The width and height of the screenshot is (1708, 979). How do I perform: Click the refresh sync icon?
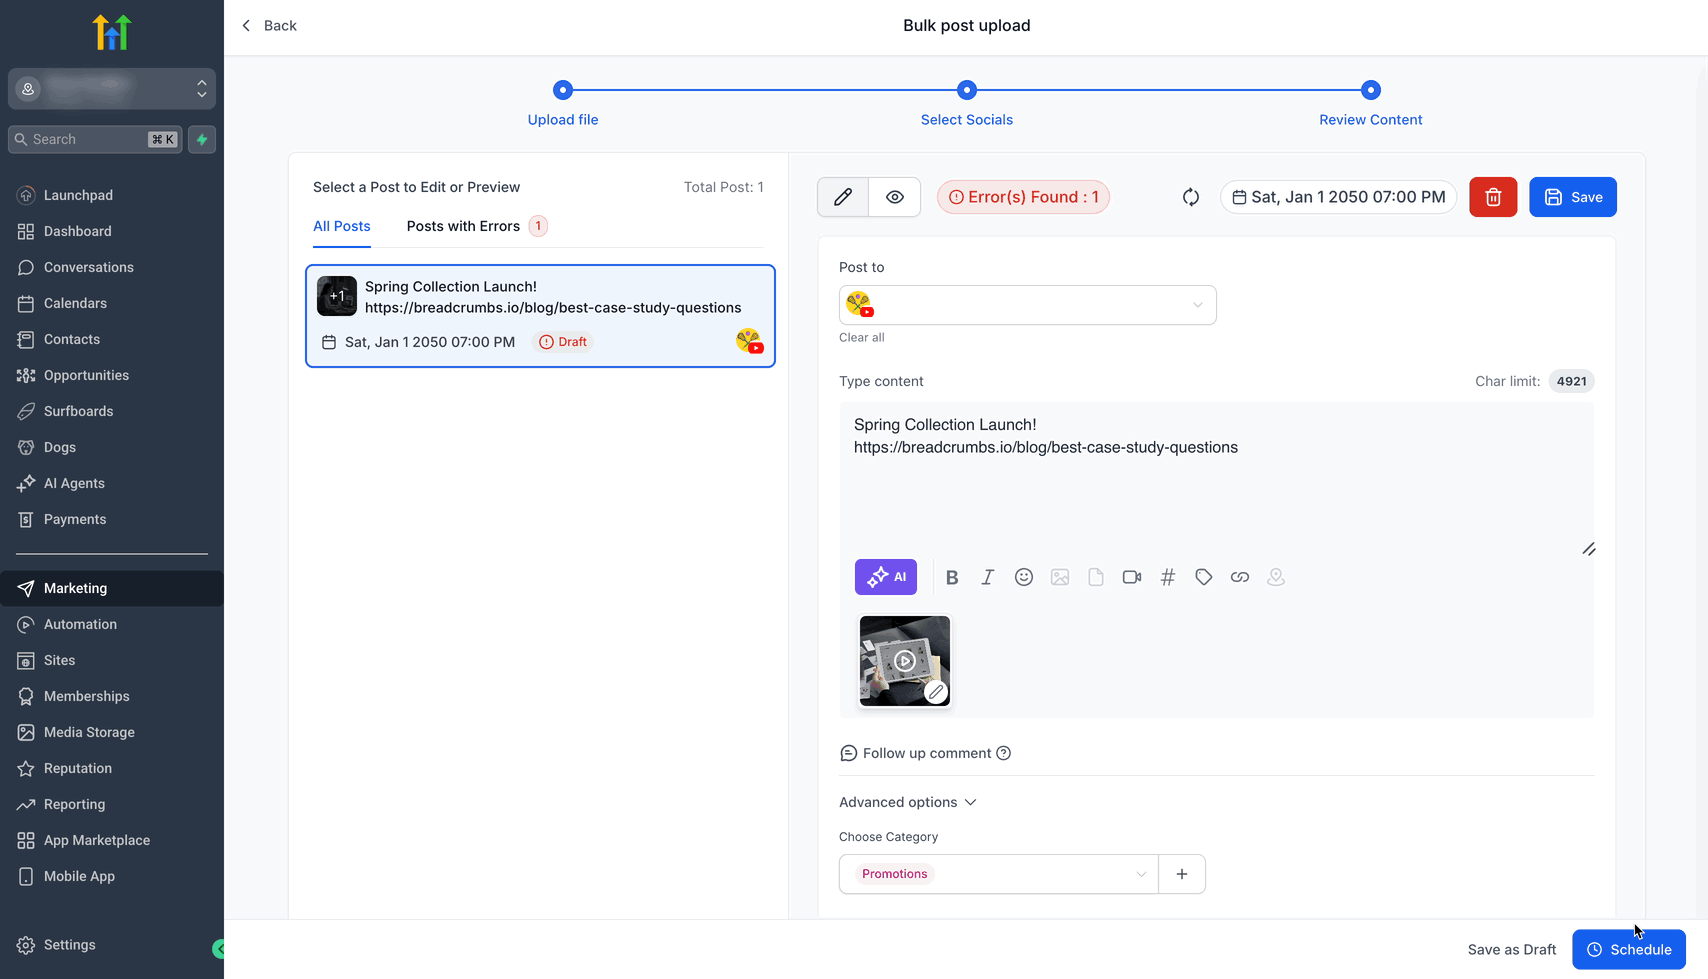coord(1190,197)
